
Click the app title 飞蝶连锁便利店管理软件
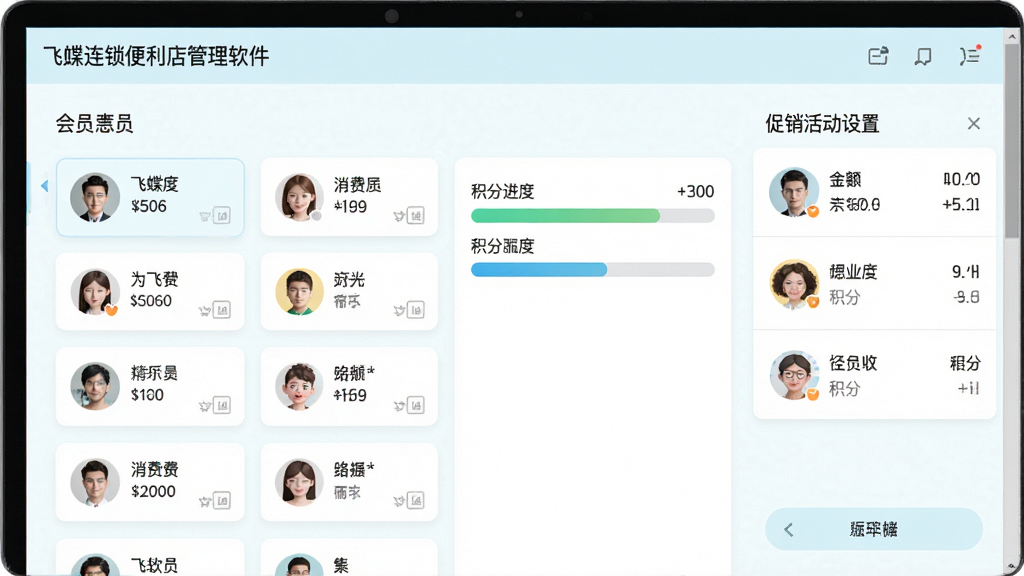point(156,56)
